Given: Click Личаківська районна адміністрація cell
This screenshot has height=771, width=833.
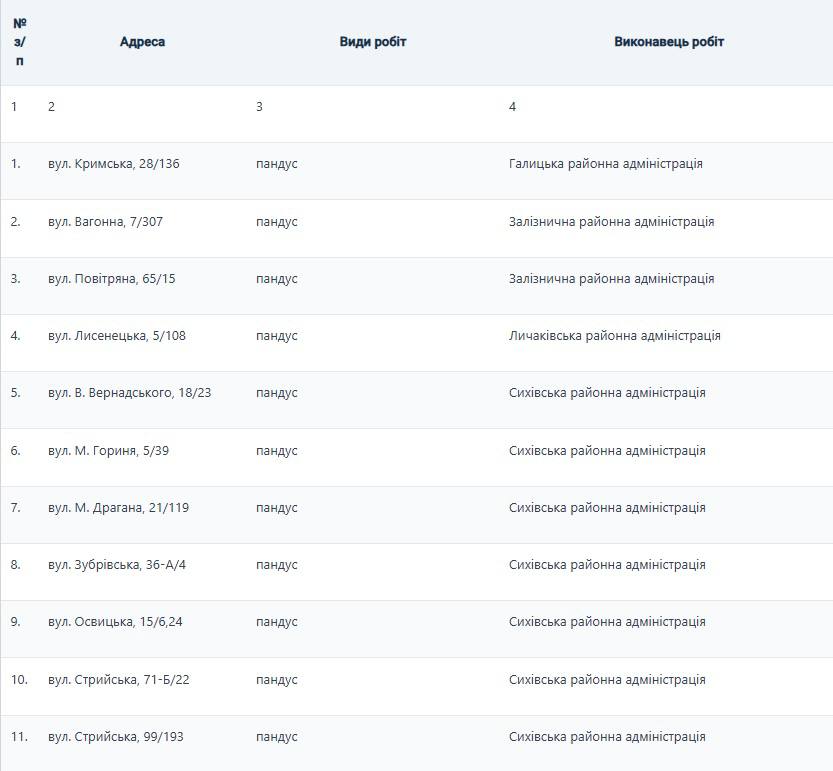Looking at the screenshot, I should pos(614,336).
